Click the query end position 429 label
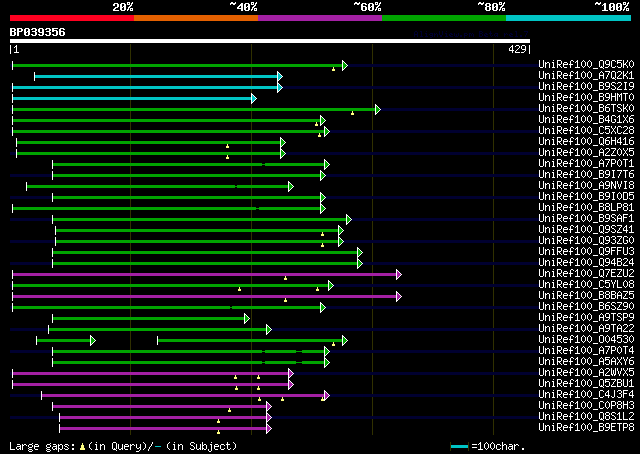640x454 pixels. pos(517,49)
